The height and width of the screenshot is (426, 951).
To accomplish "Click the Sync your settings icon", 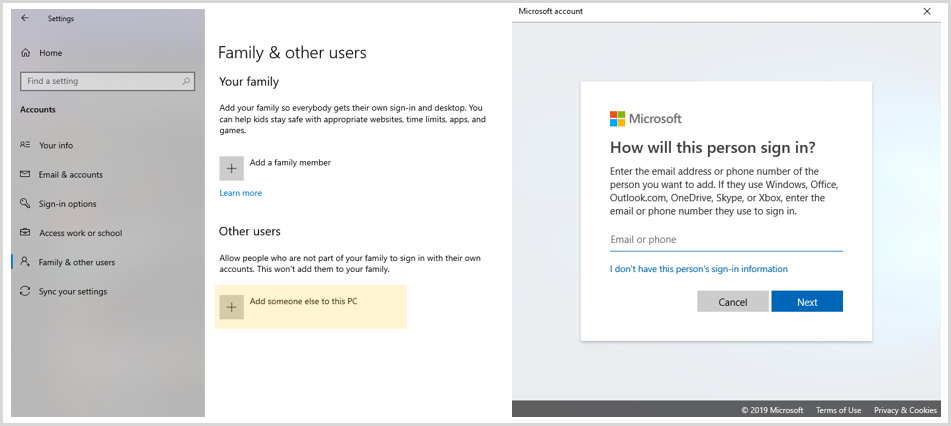I will pos(25,292).
